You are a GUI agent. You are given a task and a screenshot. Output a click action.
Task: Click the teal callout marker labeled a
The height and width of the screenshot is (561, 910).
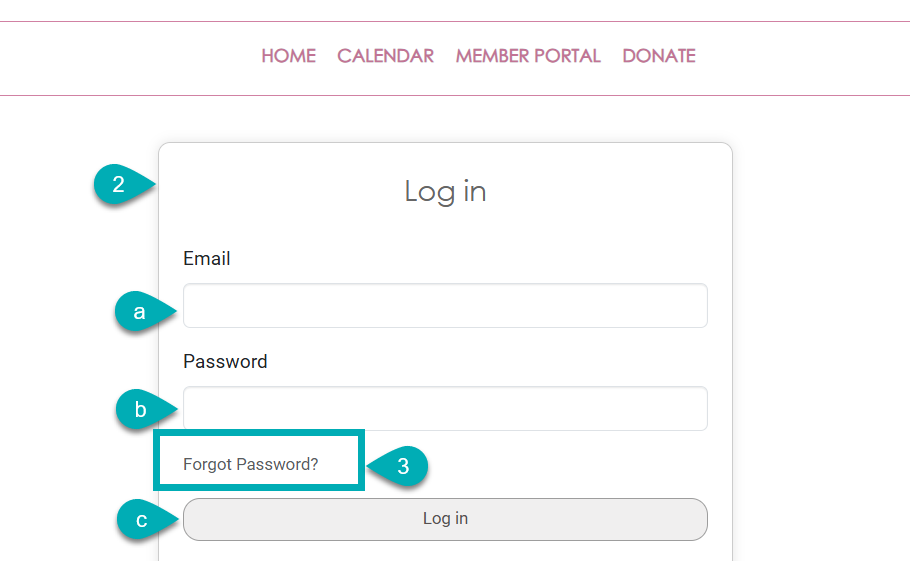point(141,312)
